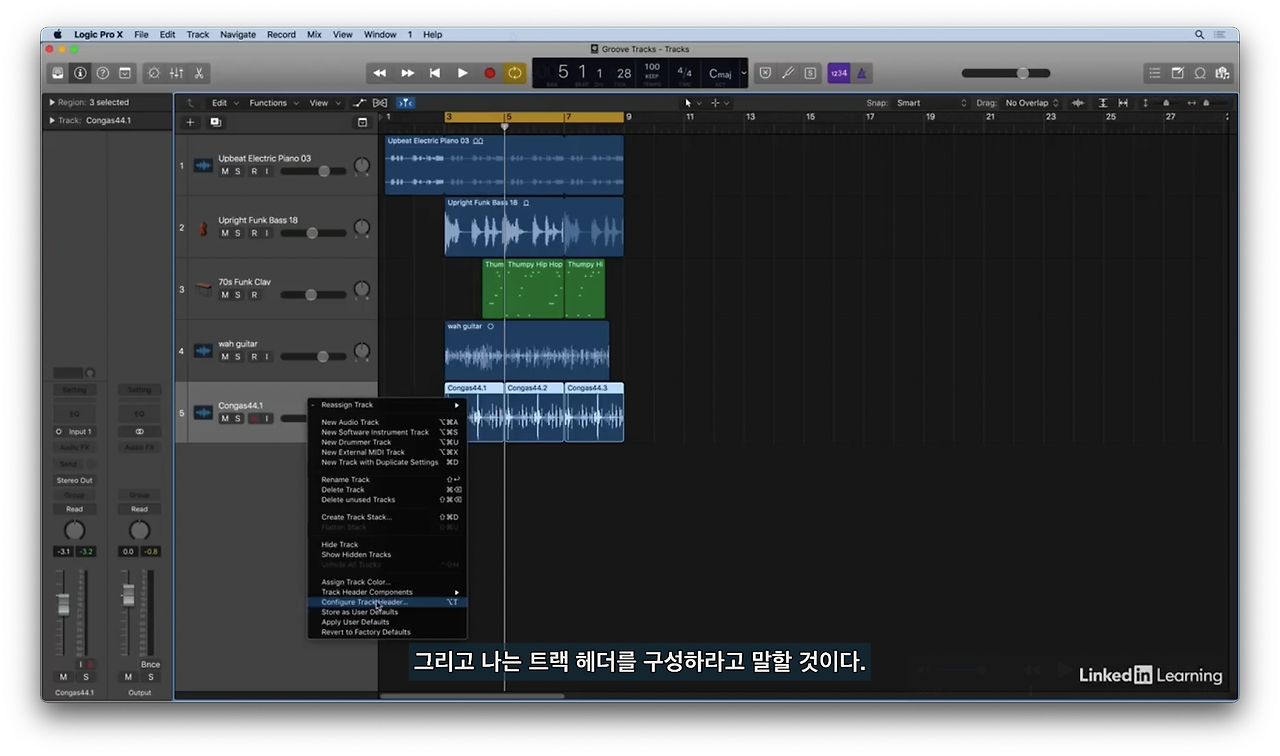The width and height of the screenshot is (1280, 756).
Task: Click the Toolbar button in control bar
Action: (125, 73)
